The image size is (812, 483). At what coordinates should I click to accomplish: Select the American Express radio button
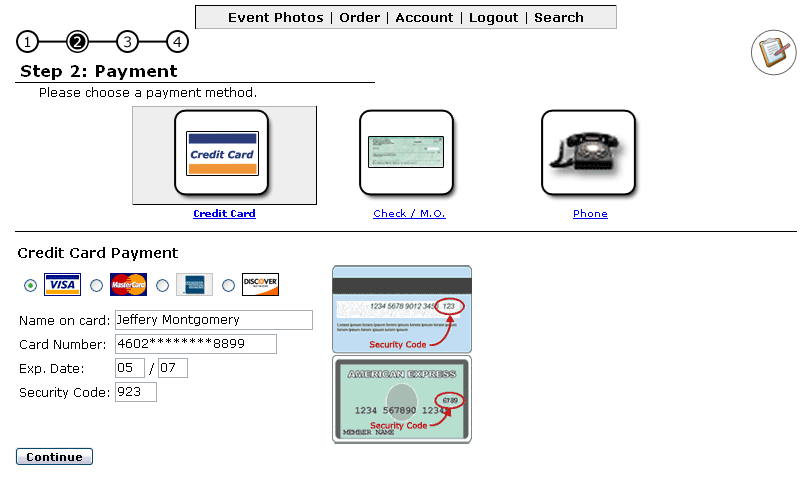(x=163, y=285)
